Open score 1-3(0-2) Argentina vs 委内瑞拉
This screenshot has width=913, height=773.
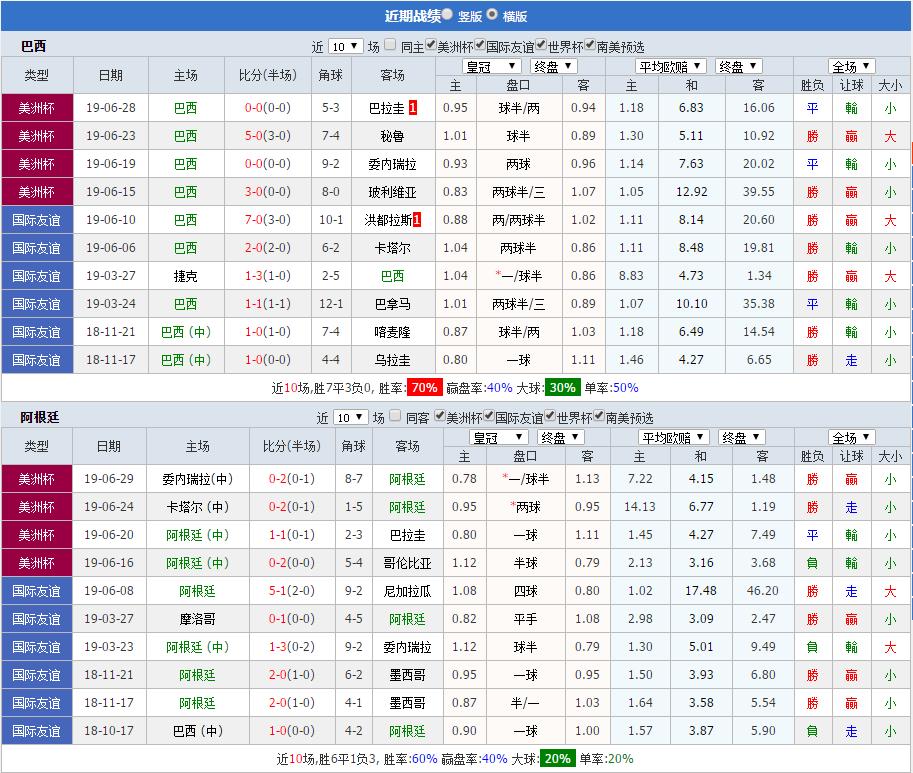point(292,647)
